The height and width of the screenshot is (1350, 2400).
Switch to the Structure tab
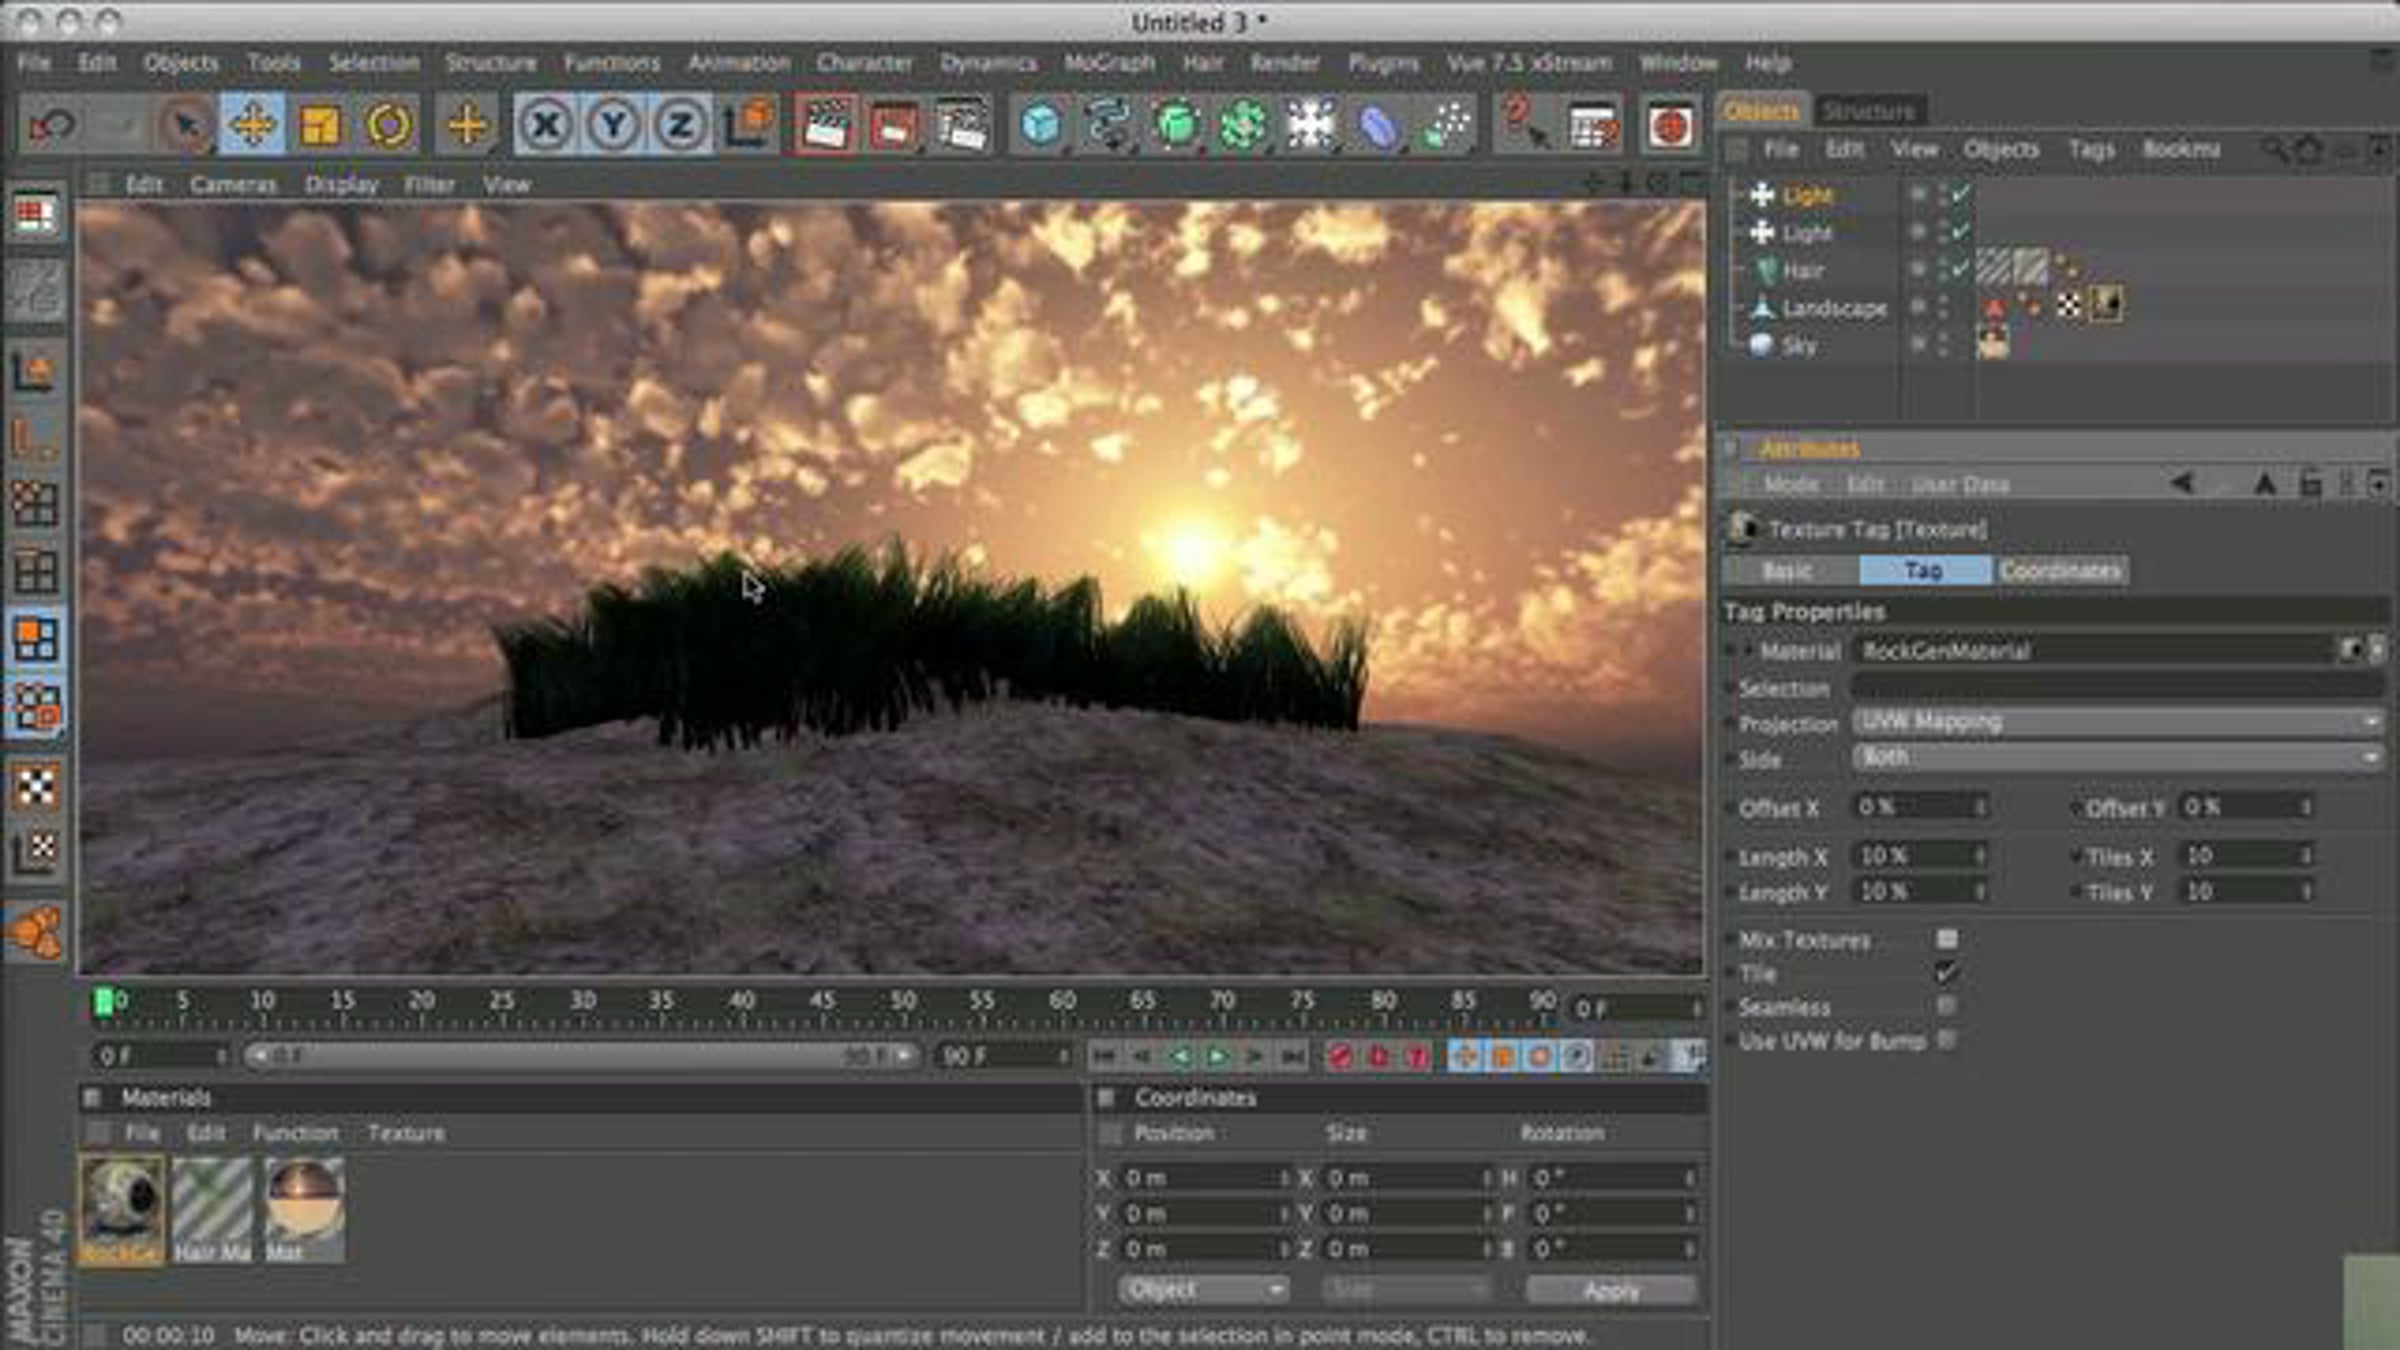pos(1868,111)
